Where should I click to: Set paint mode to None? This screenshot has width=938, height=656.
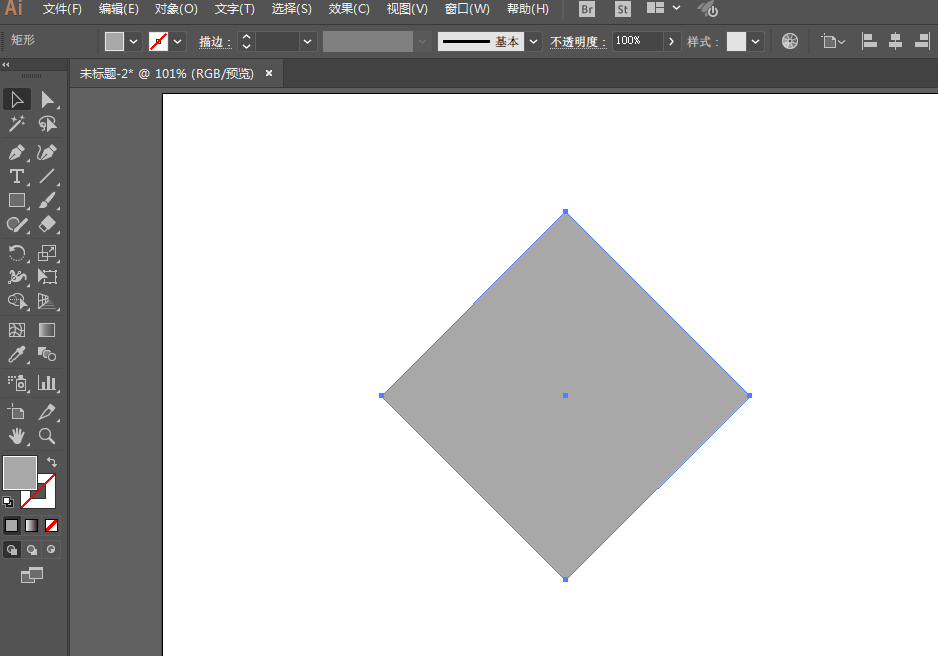coord(51,525)
